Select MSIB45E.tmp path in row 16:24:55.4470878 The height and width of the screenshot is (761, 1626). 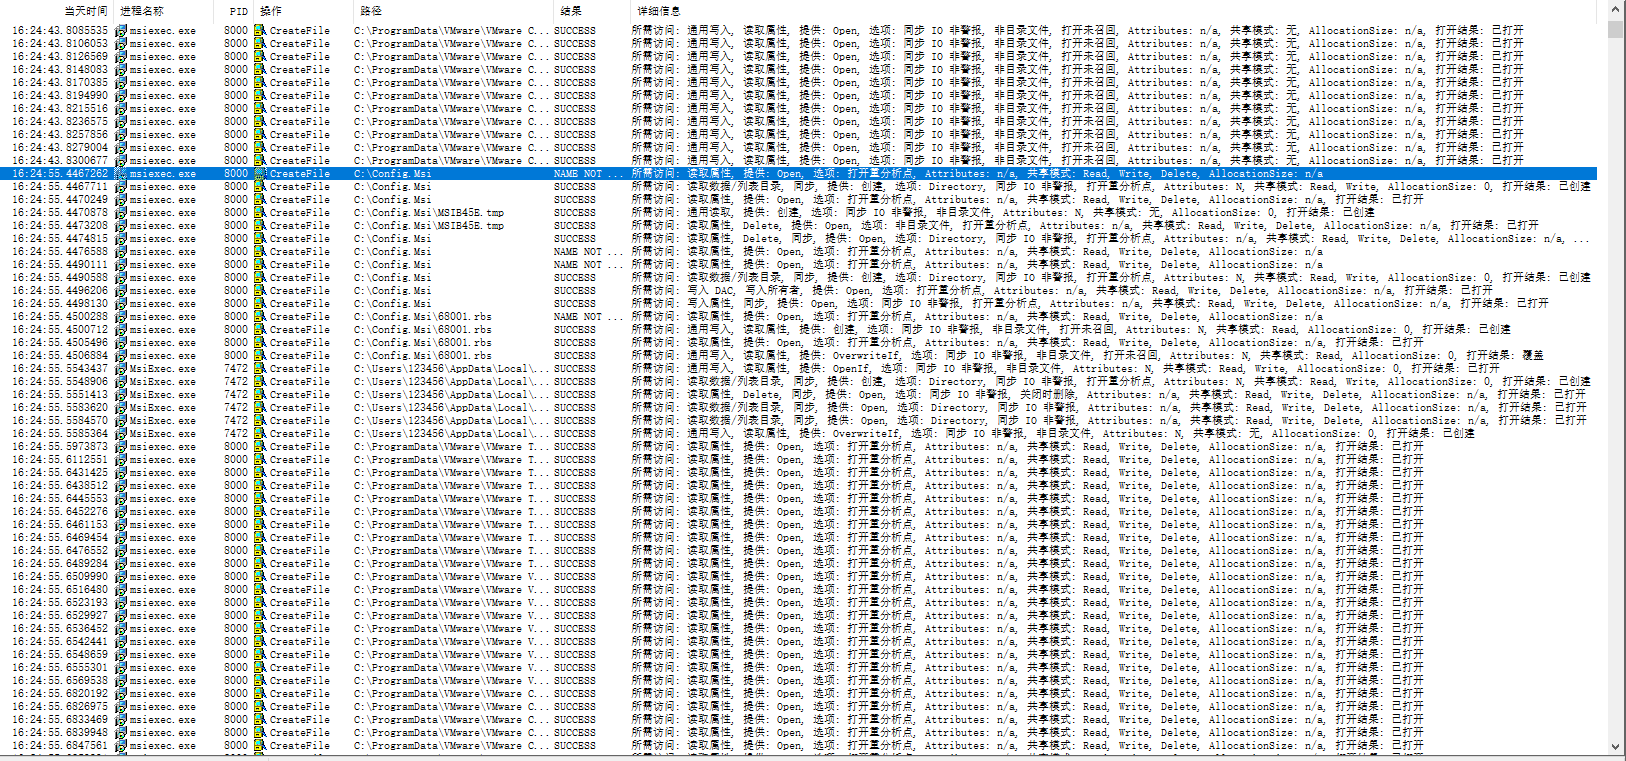pyautogui.click(x=429, y=212)
